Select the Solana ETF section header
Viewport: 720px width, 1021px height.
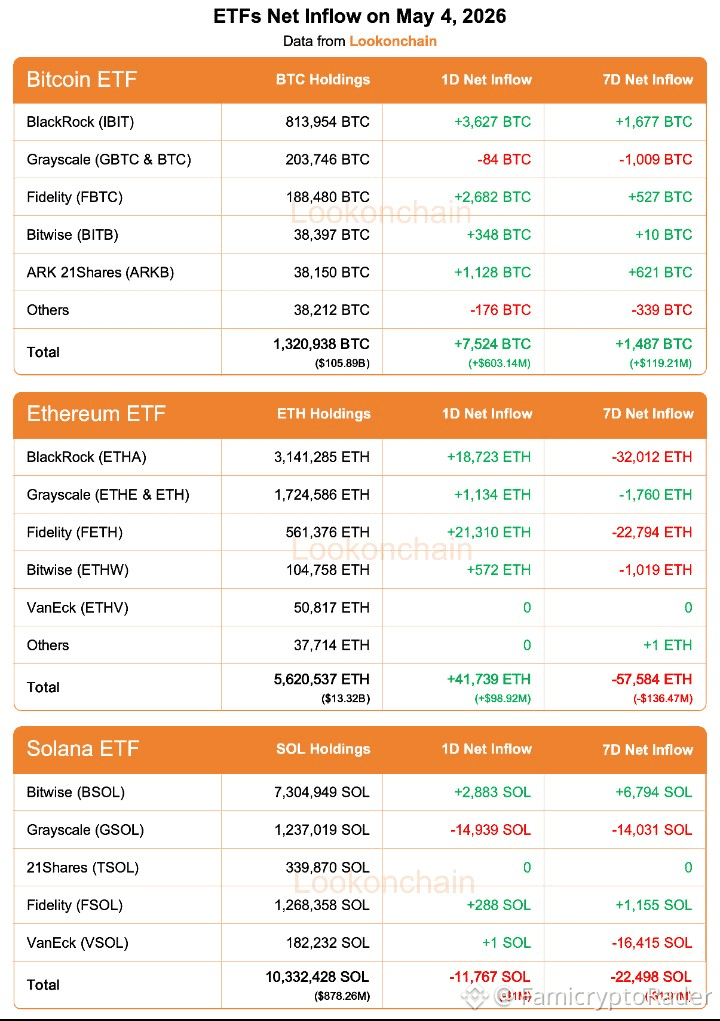[x=83, y=749]
